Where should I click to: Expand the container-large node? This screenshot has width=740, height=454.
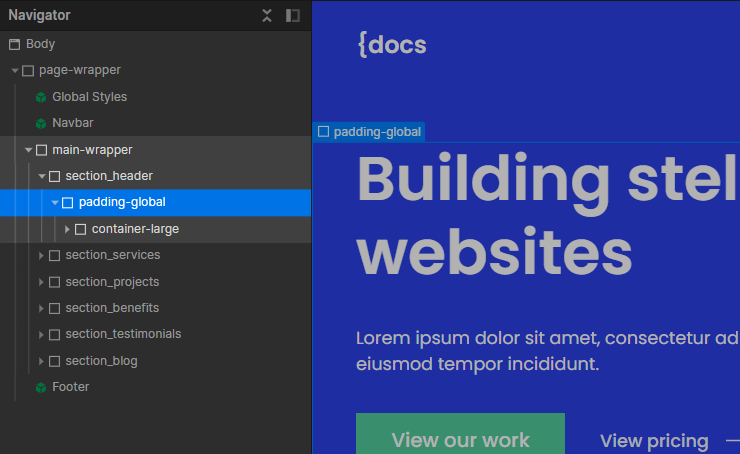tap(67, 229)
